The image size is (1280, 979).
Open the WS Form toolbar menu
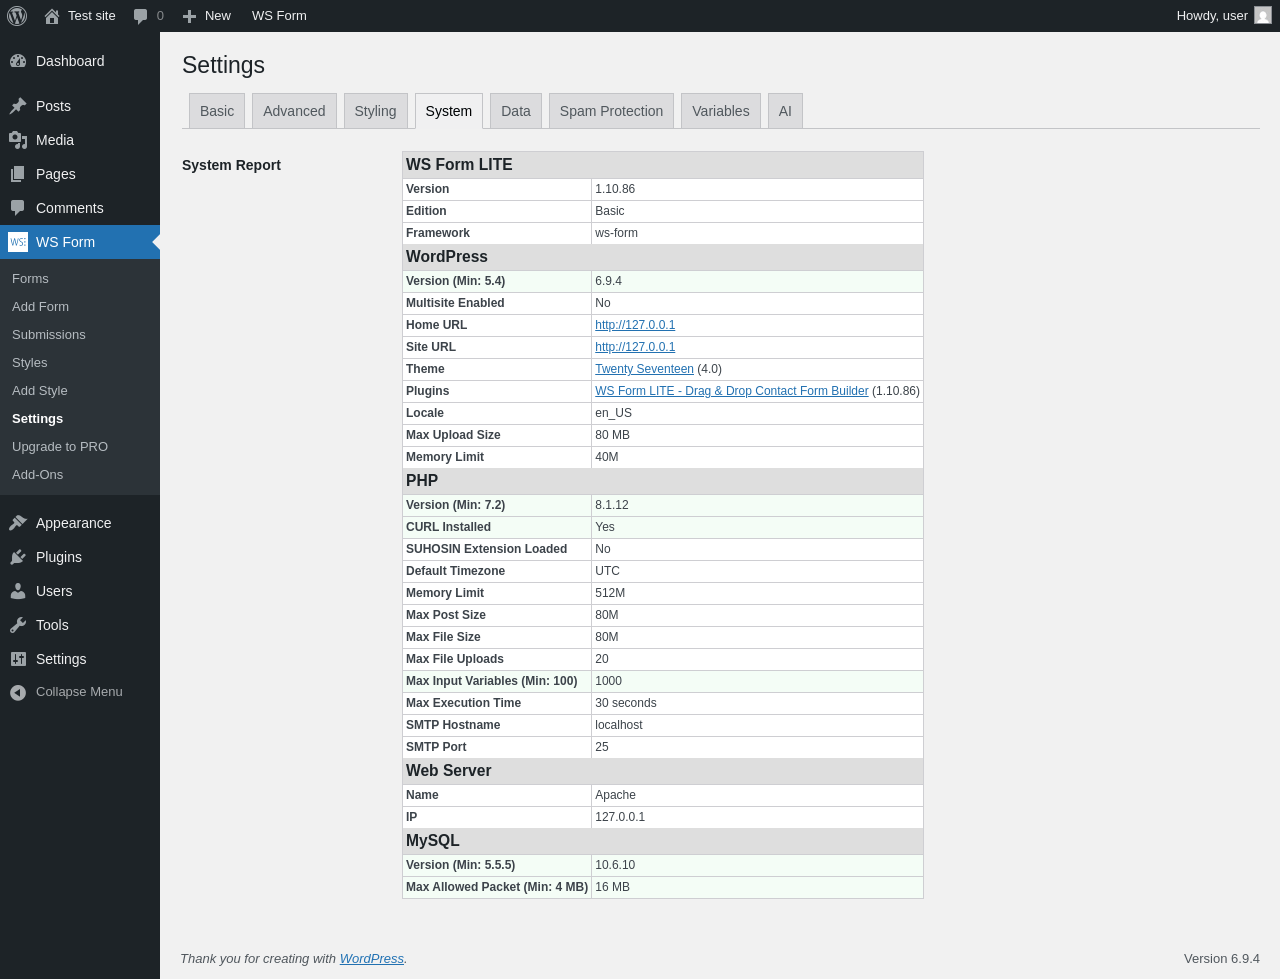pyautogui.click(x=279, y=16)
